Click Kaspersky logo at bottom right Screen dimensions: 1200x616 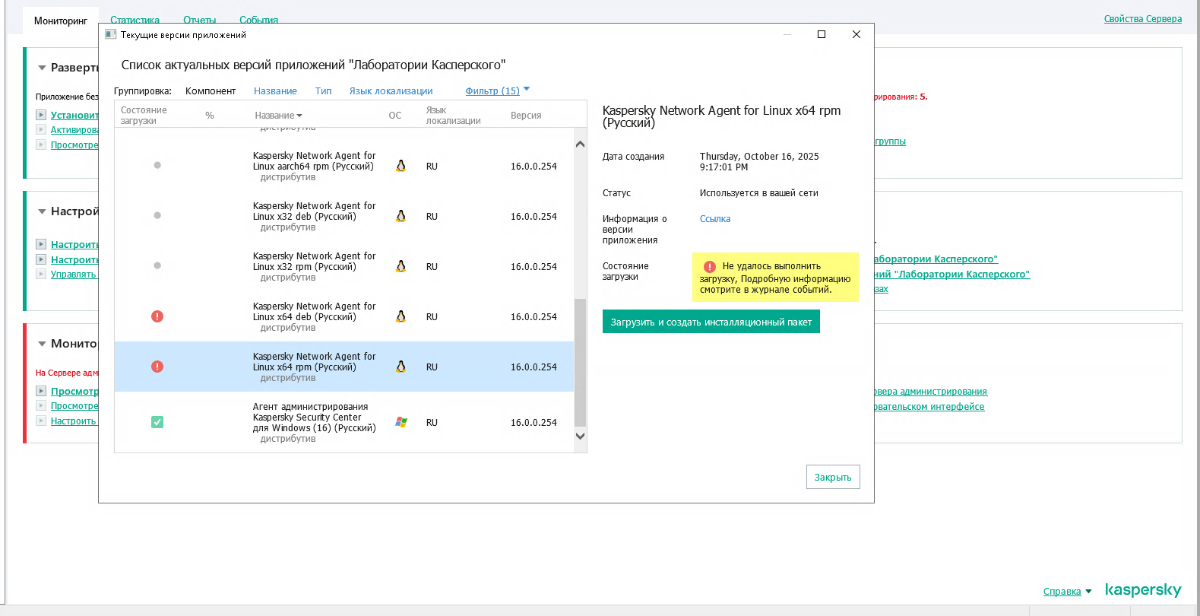point(1140,591)
